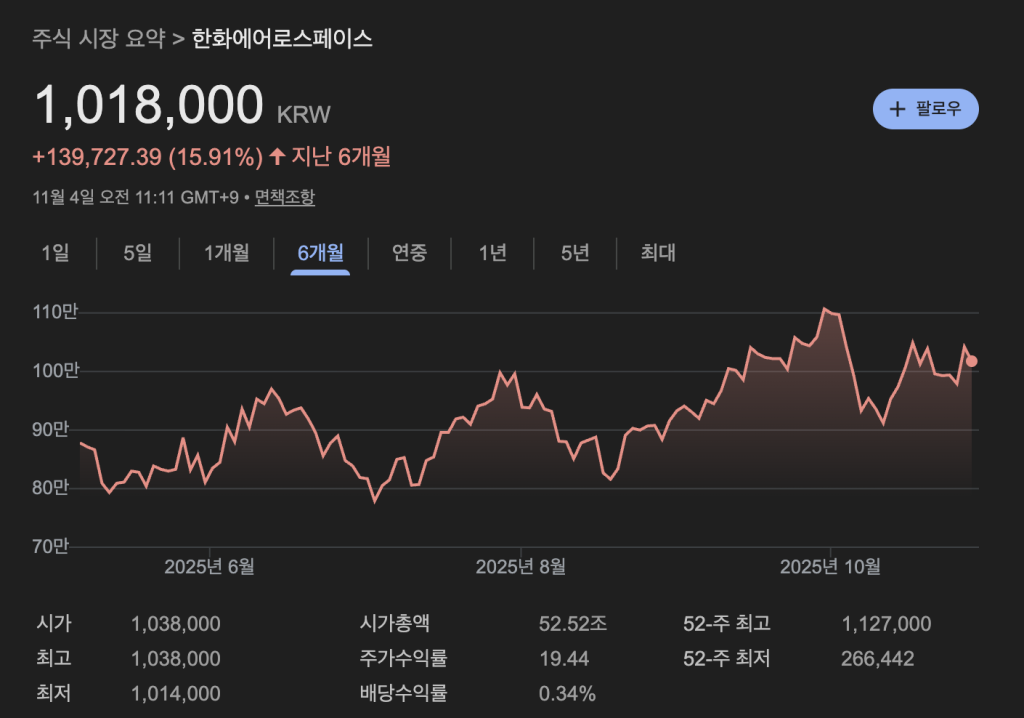This screenshot has width=1024, height=718.
Task: Select the 5일 time range tab
Action: coord(137,253)
